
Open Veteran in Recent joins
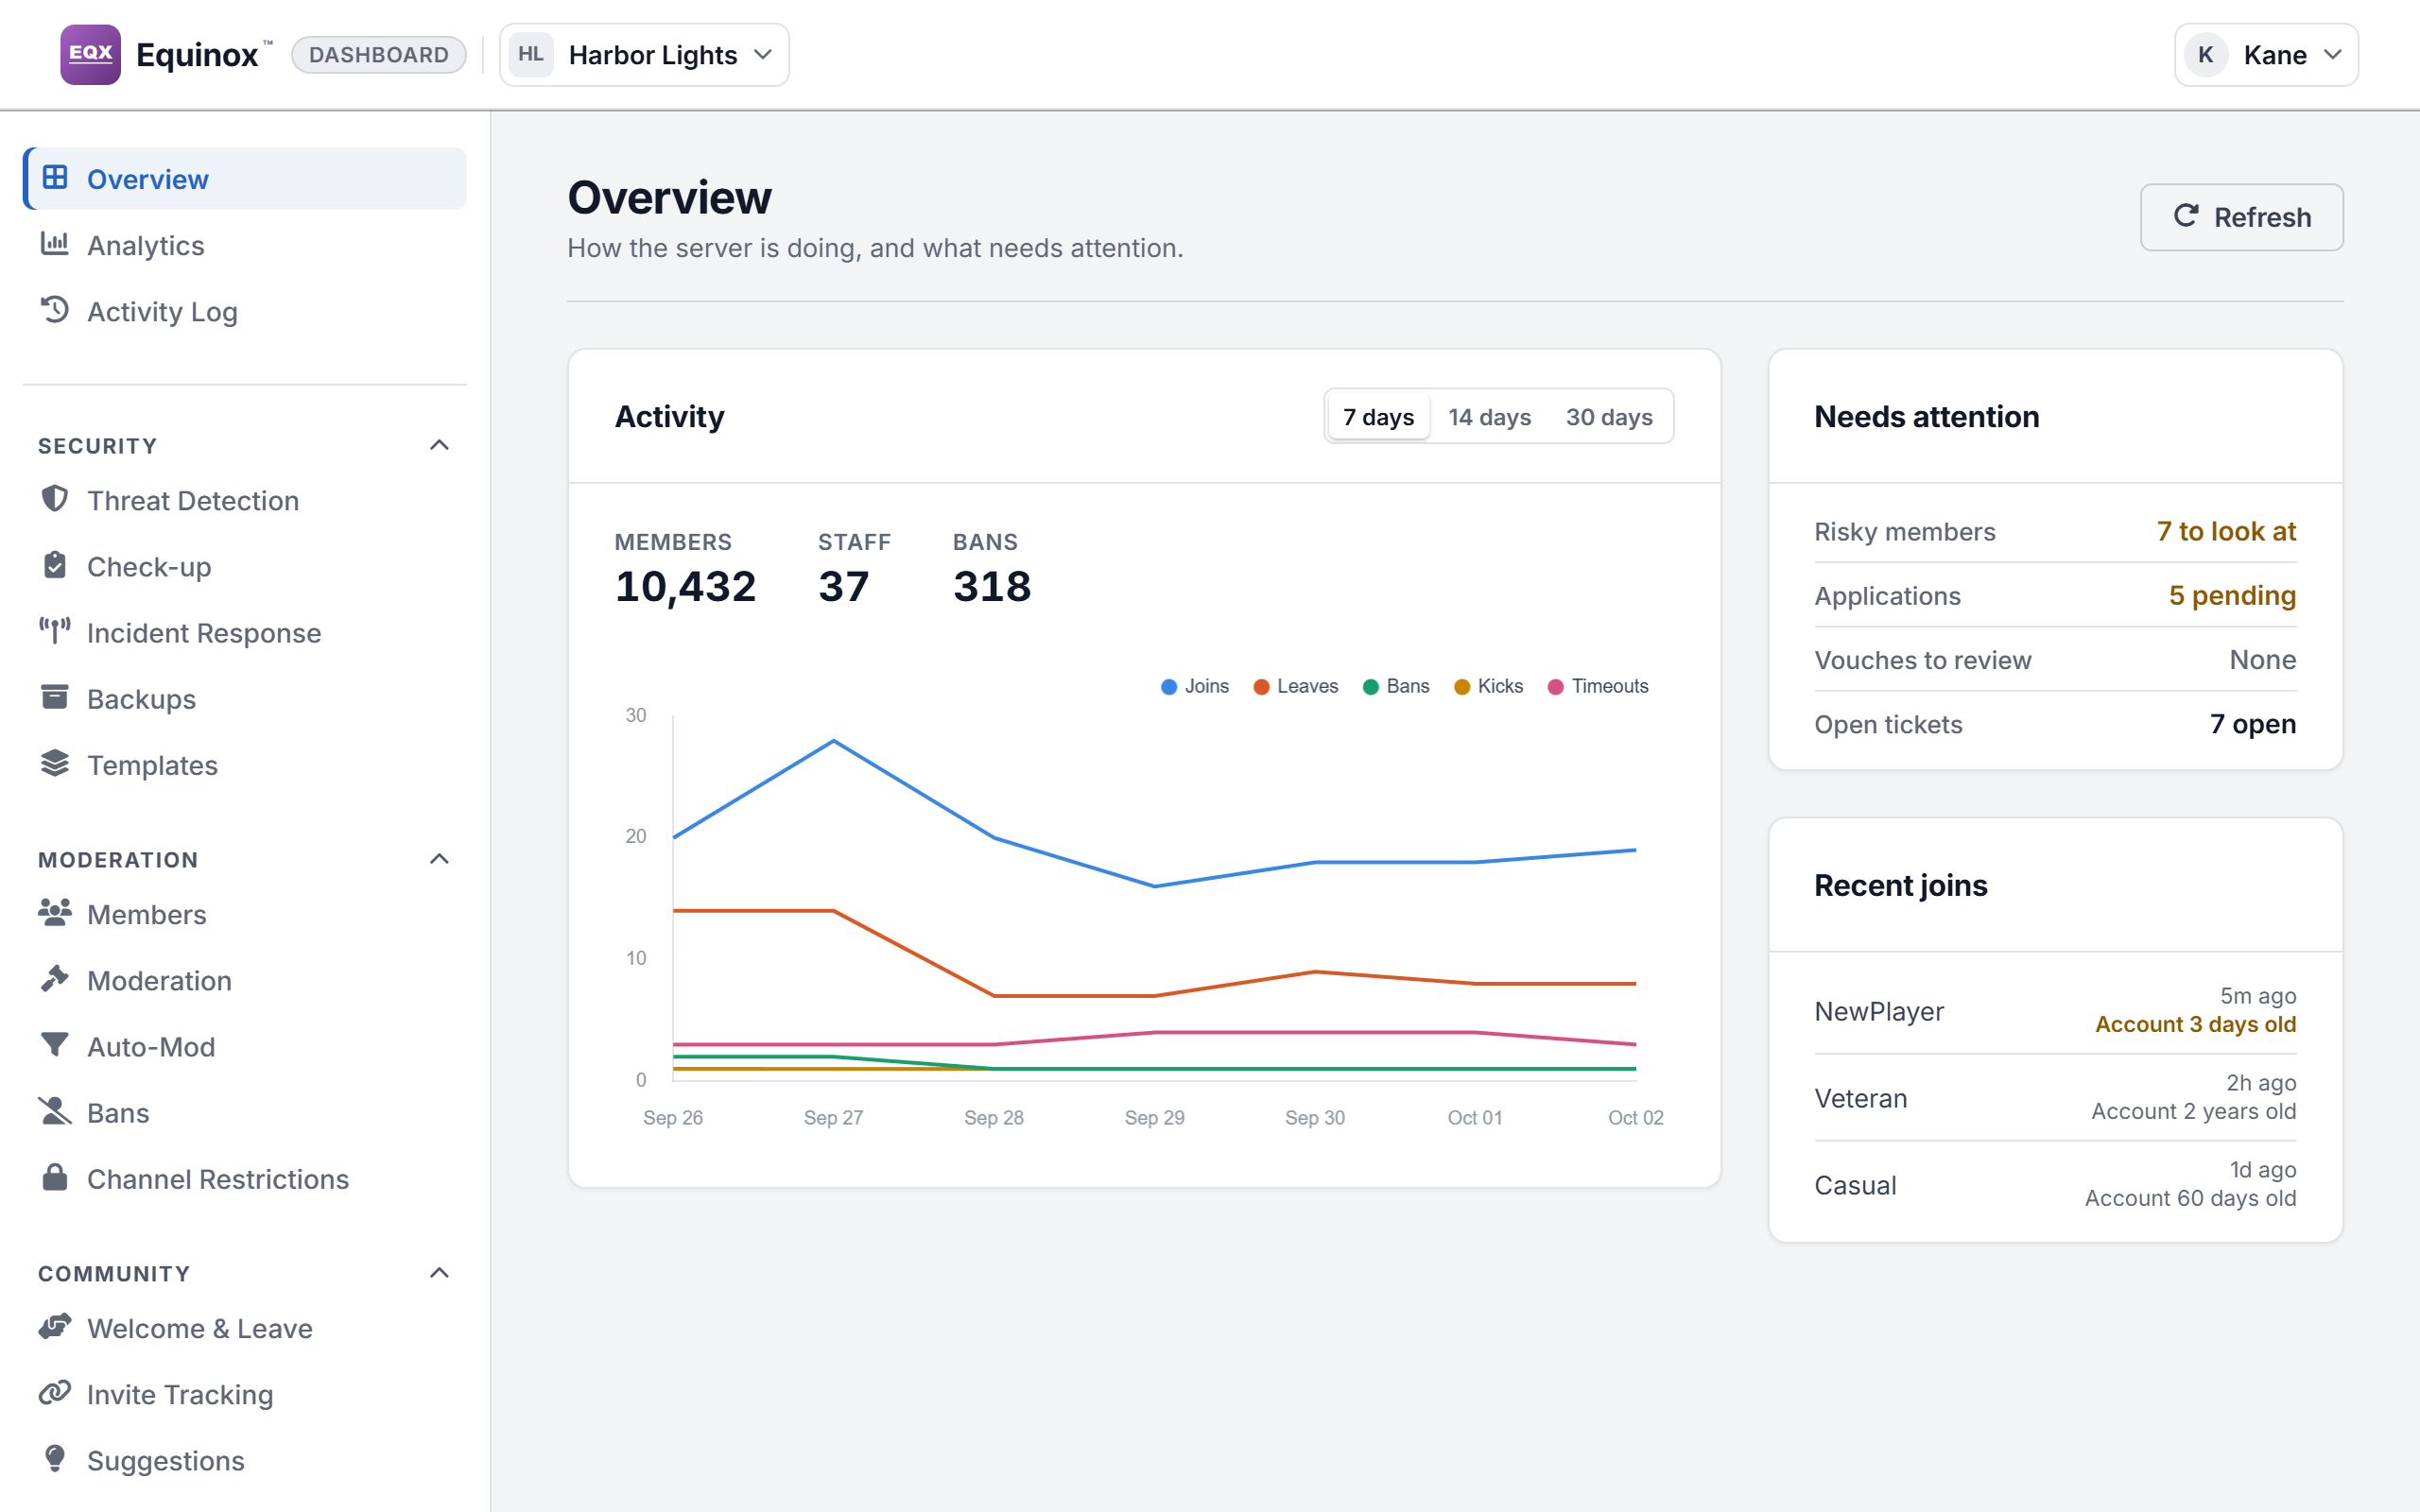click(x=2055, y=1097)
